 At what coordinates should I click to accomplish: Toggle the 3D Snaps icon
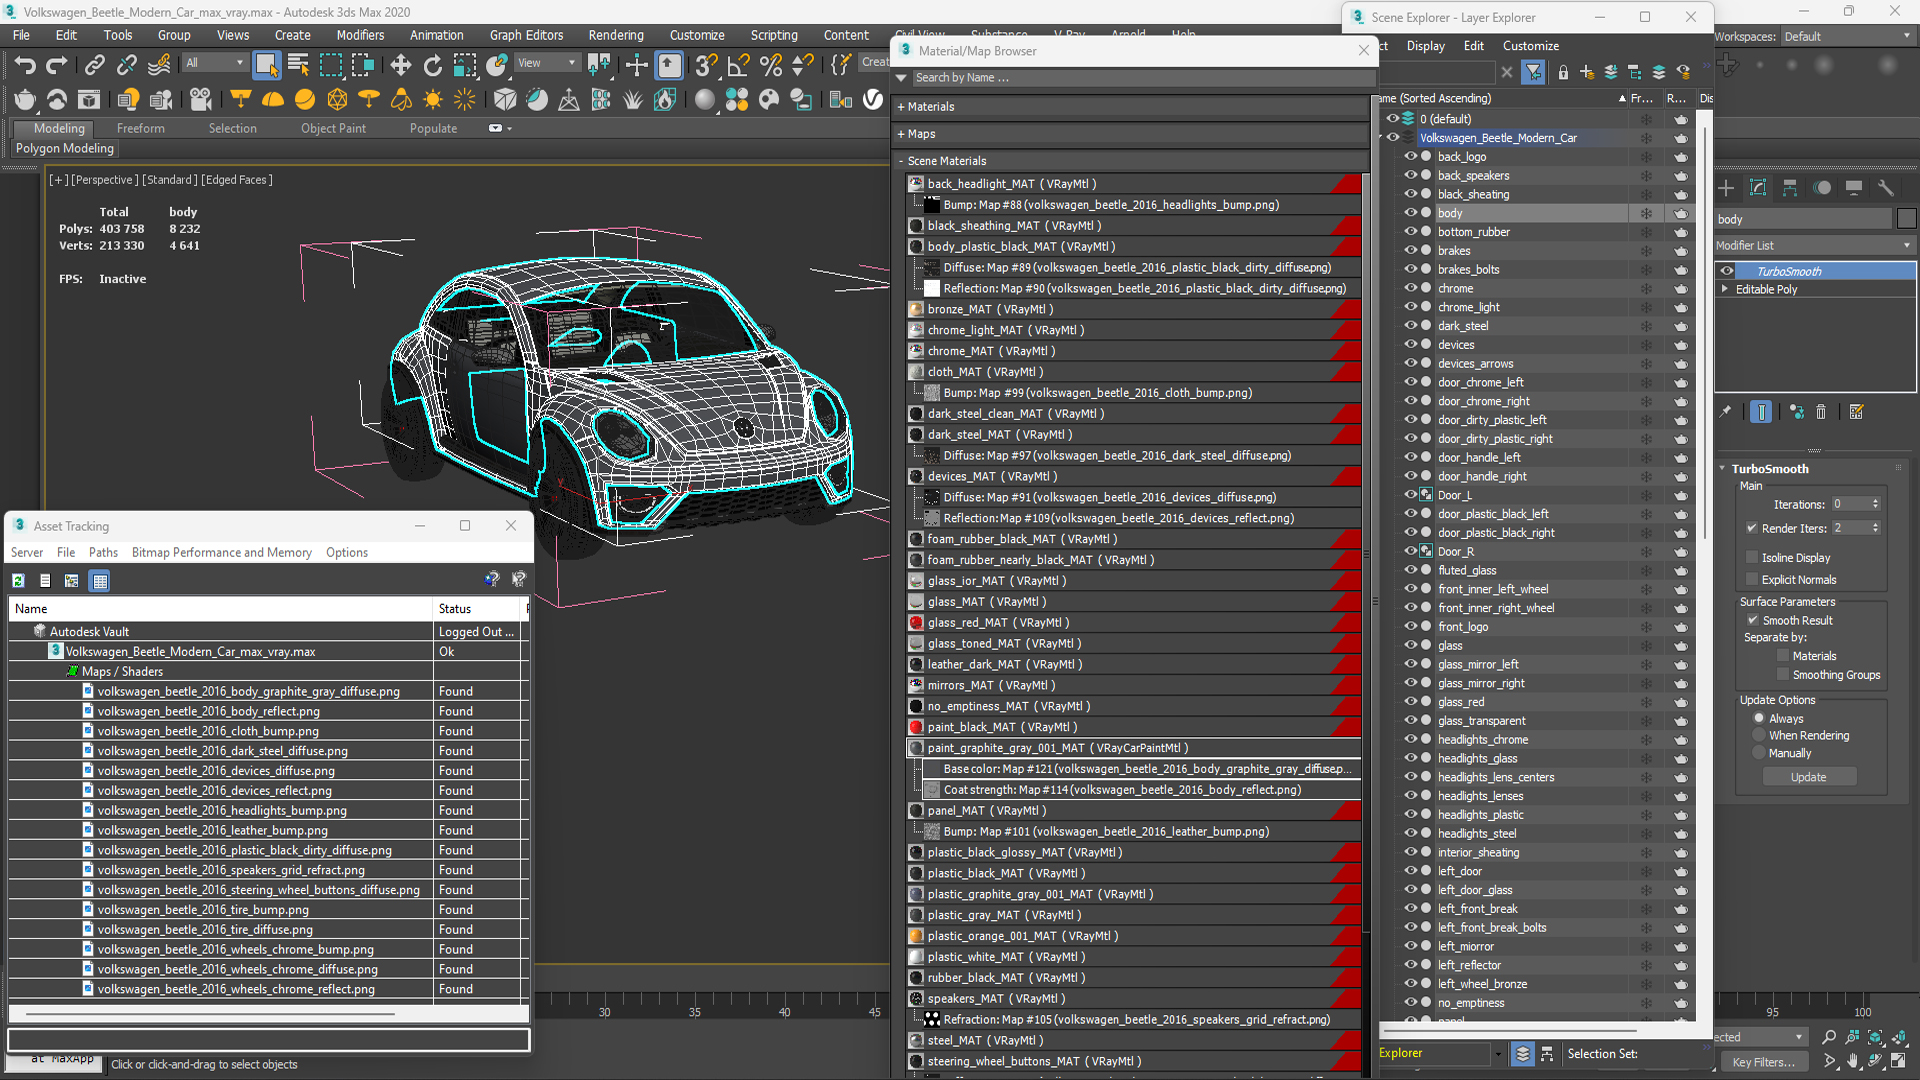click(707, 65)
